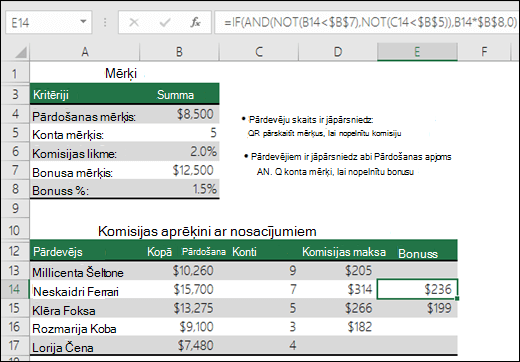Click the Komisijas aprēķini ar nosacījumiem title
The image size is (520, 362).
207,231
